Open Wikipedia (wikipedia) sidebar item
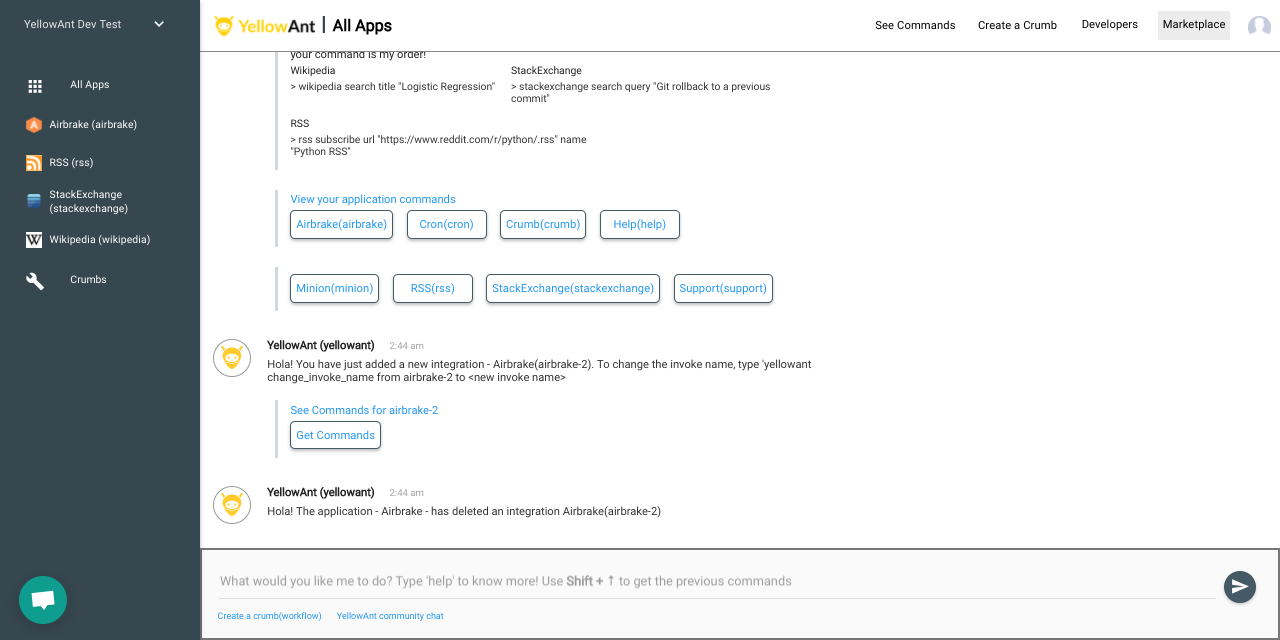The height and width of the screenshot is (640, 1280). 100,240
